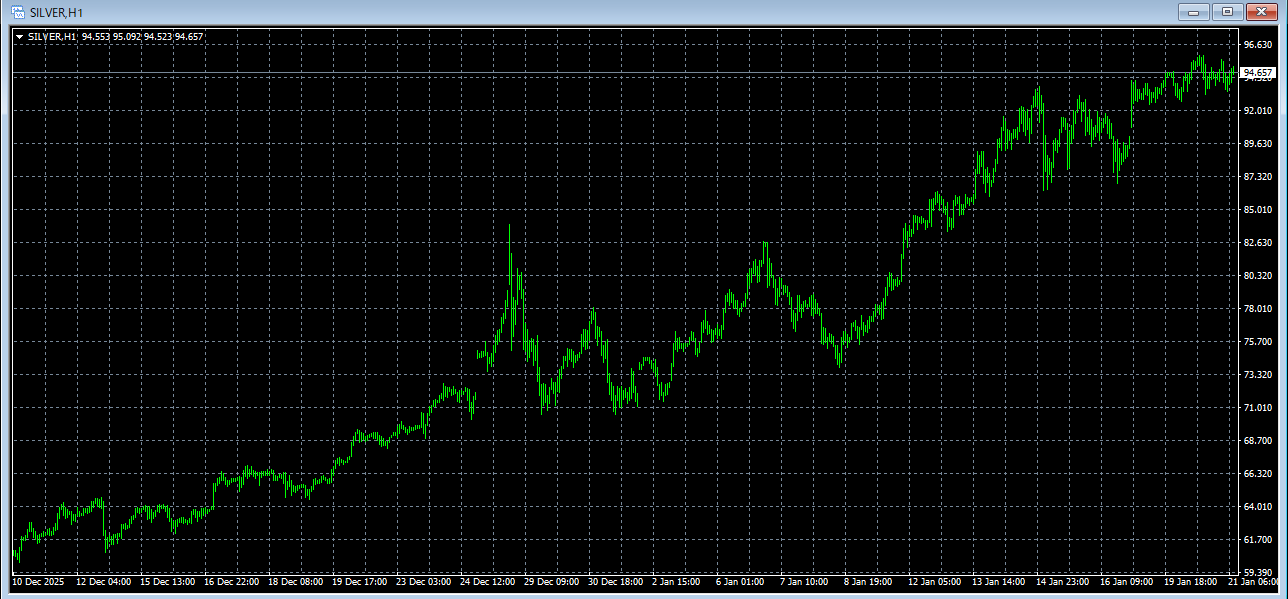Click the 82.630 price scale label

[1257, 243]
